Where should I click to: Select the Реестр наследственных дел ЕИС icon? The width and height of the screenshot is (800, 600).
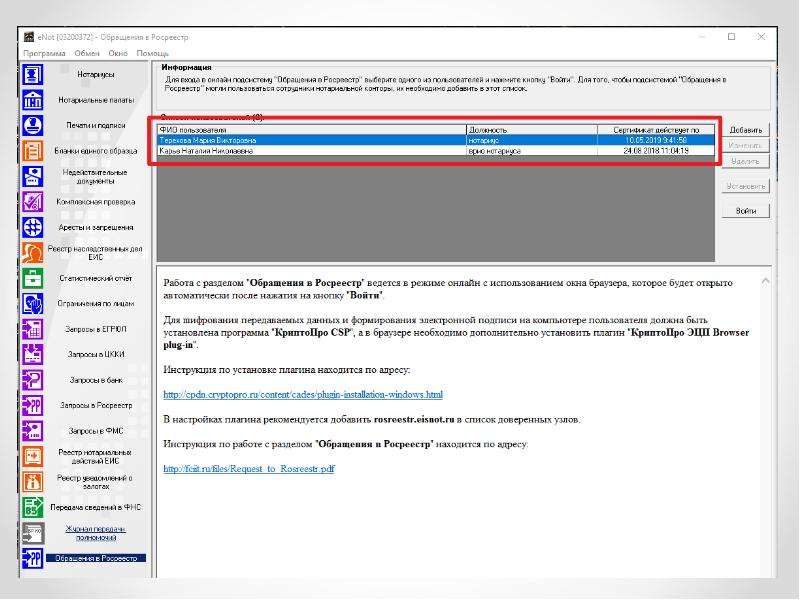(x=33, y=253)
